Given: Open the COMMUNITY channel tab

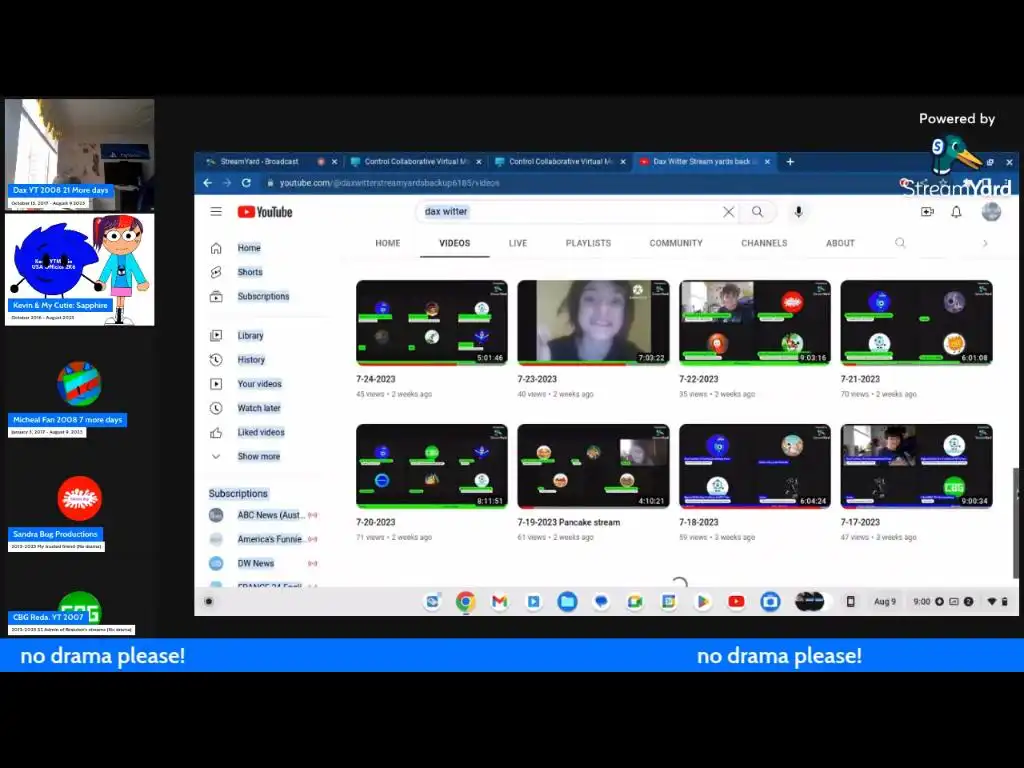Looking at the screenshot, I should (676, 243).
